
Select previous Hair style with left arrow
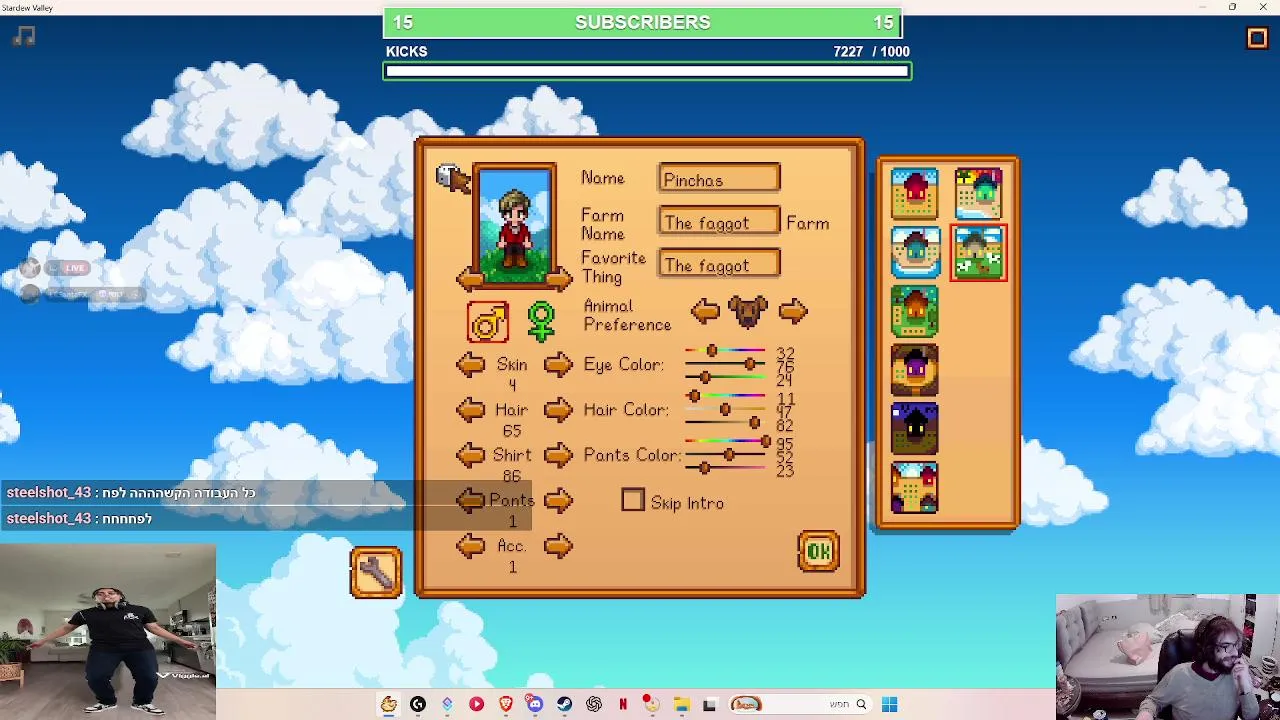[x=471, y=410]
